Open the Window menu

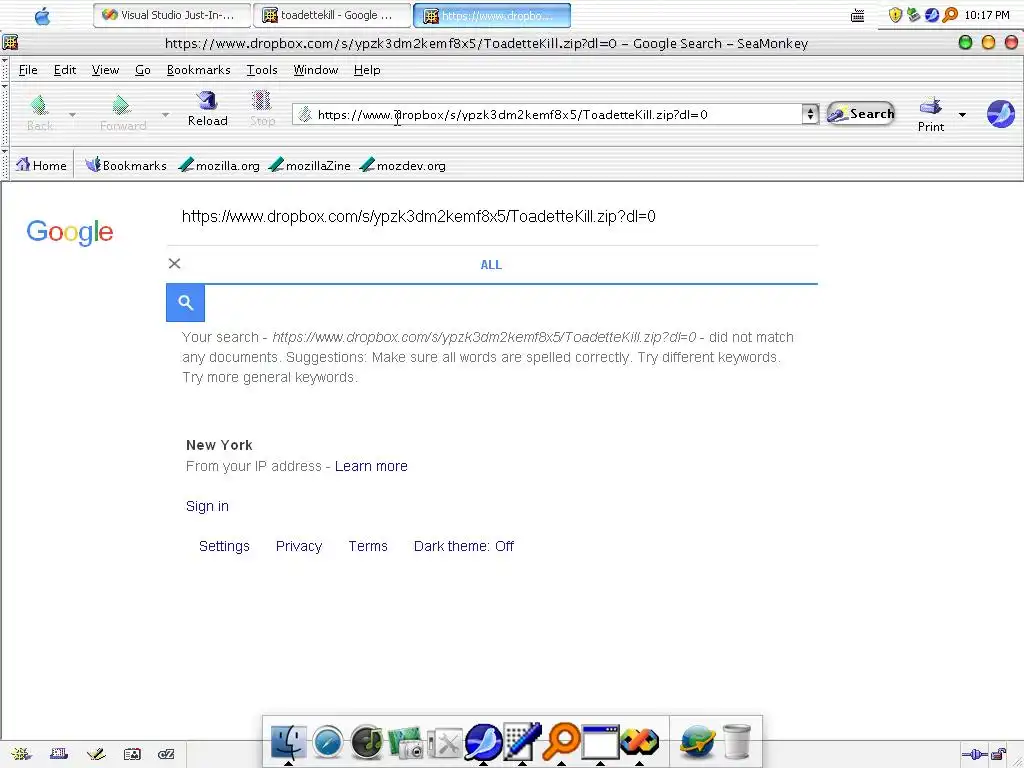point(315,70)
